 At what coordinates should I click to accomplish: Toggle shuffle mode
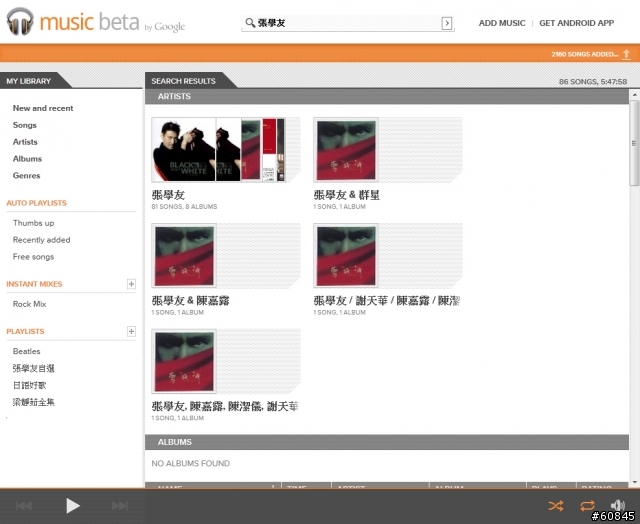click(x=556, y=506)
